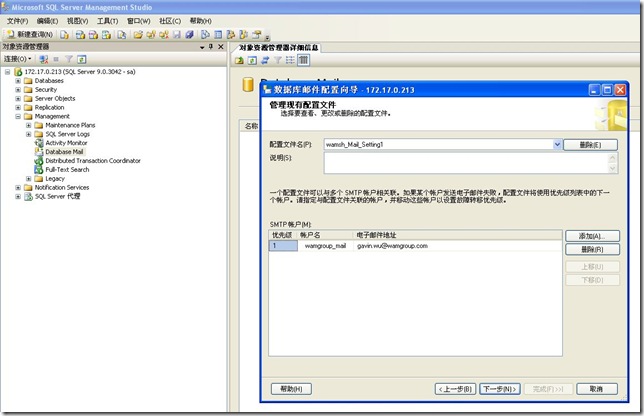
Task: Click the Template Explorer toolbar icon
Action: pos(244,34)
